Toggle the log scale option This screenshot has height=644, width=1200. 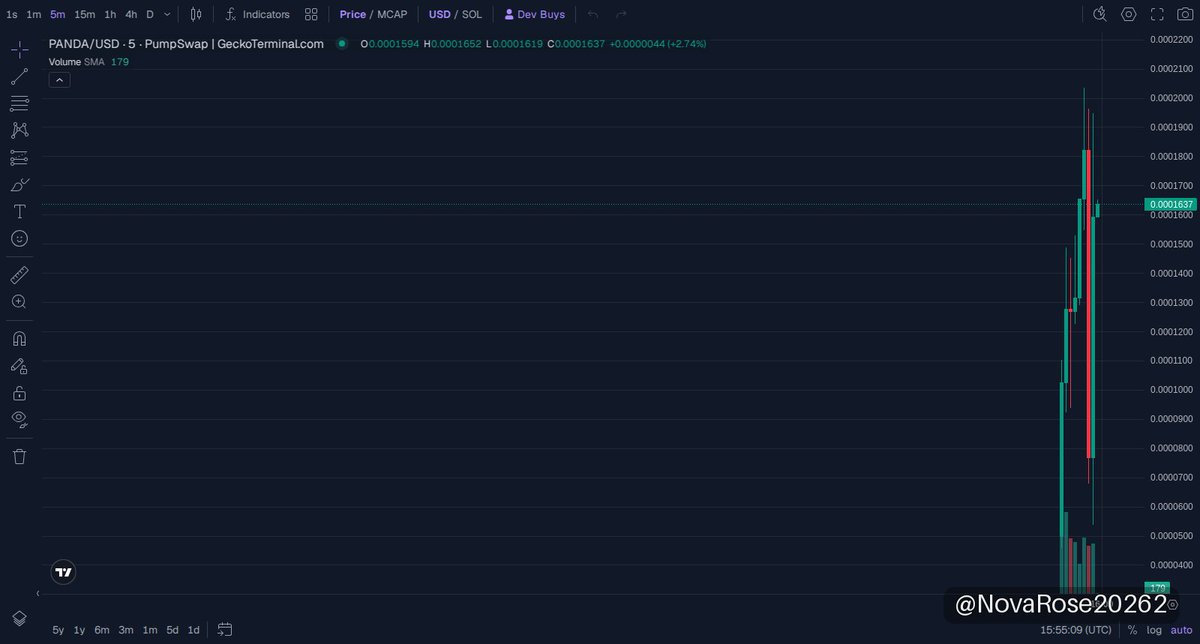[1154, 630]
